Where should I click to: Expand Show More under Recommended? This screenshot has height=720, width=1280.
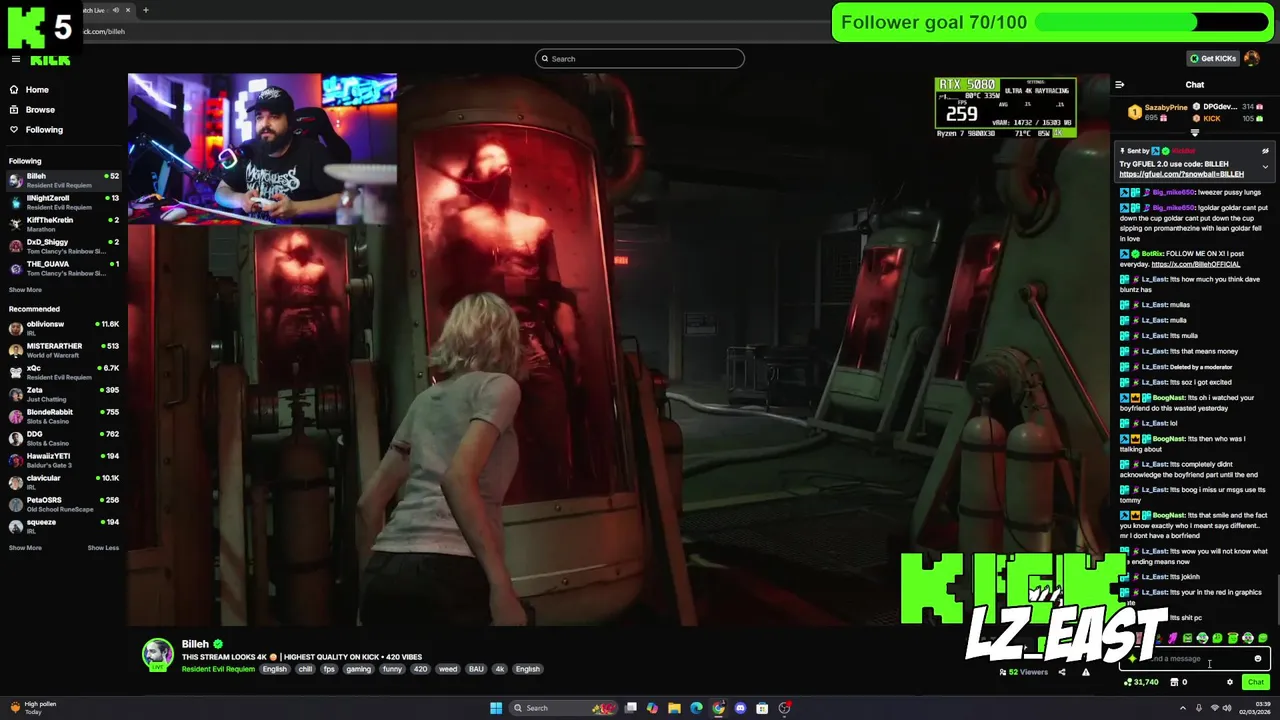(25, 548)
